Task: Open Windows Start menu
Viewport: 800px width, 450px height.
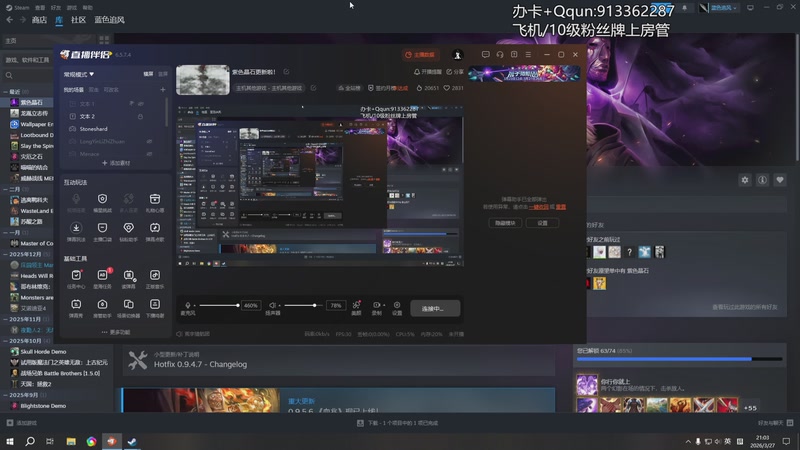Action: click(x=10, y=441)
